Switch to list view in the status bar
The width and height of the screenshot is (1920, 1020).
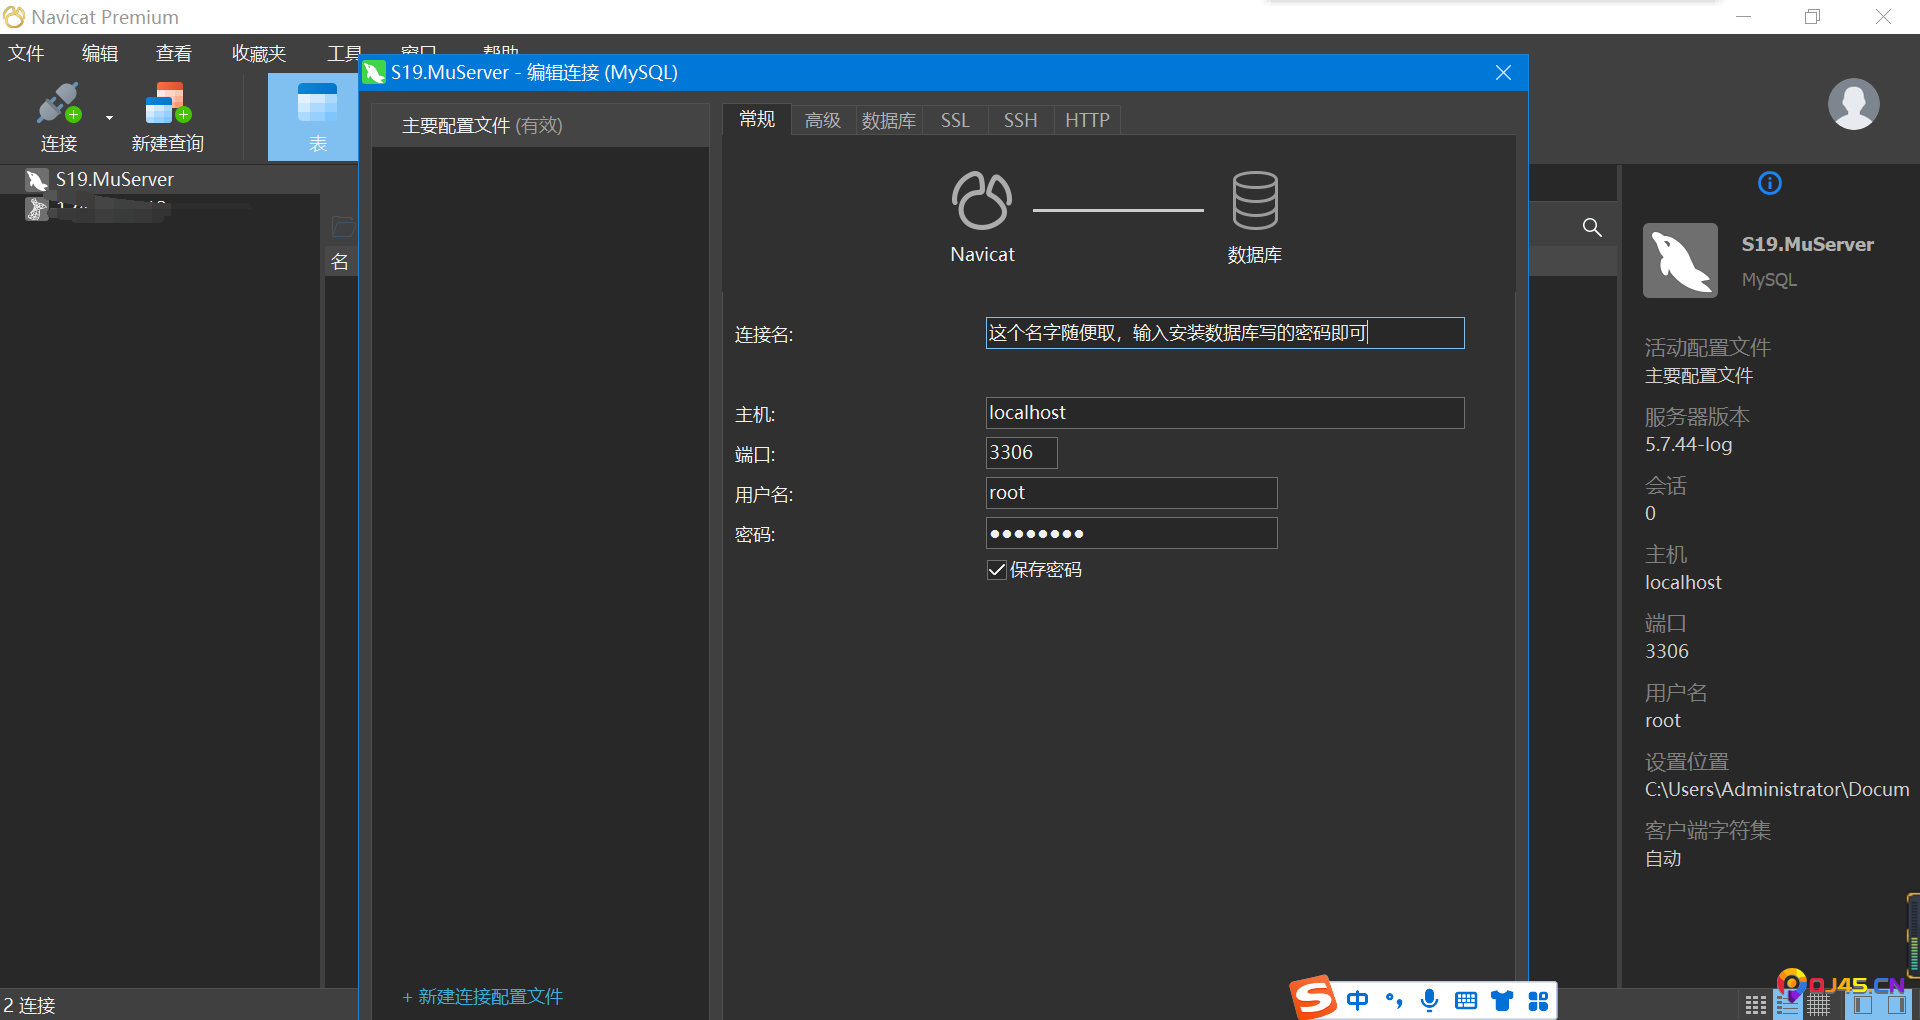click(x=1787, y=1006)
